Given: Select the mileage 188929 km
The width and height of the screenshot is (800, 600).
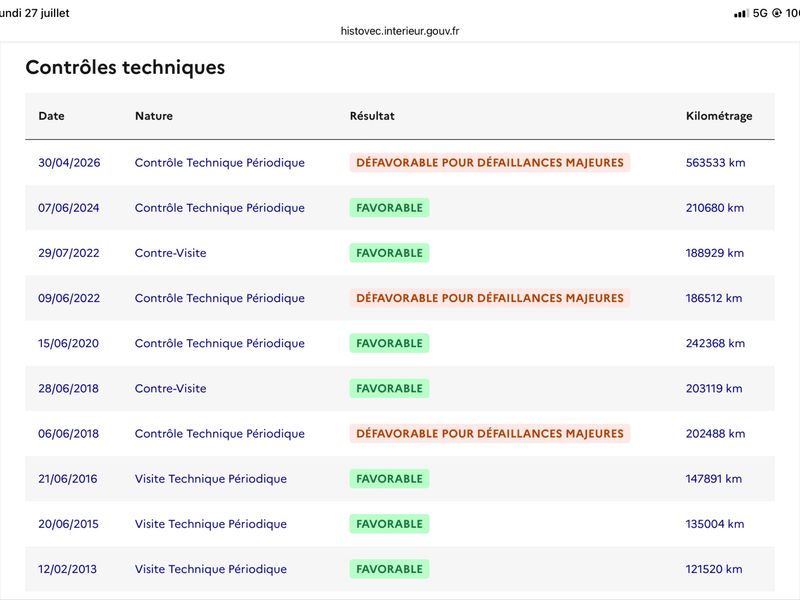Looking at the screenshot, I should click(715, 253).
